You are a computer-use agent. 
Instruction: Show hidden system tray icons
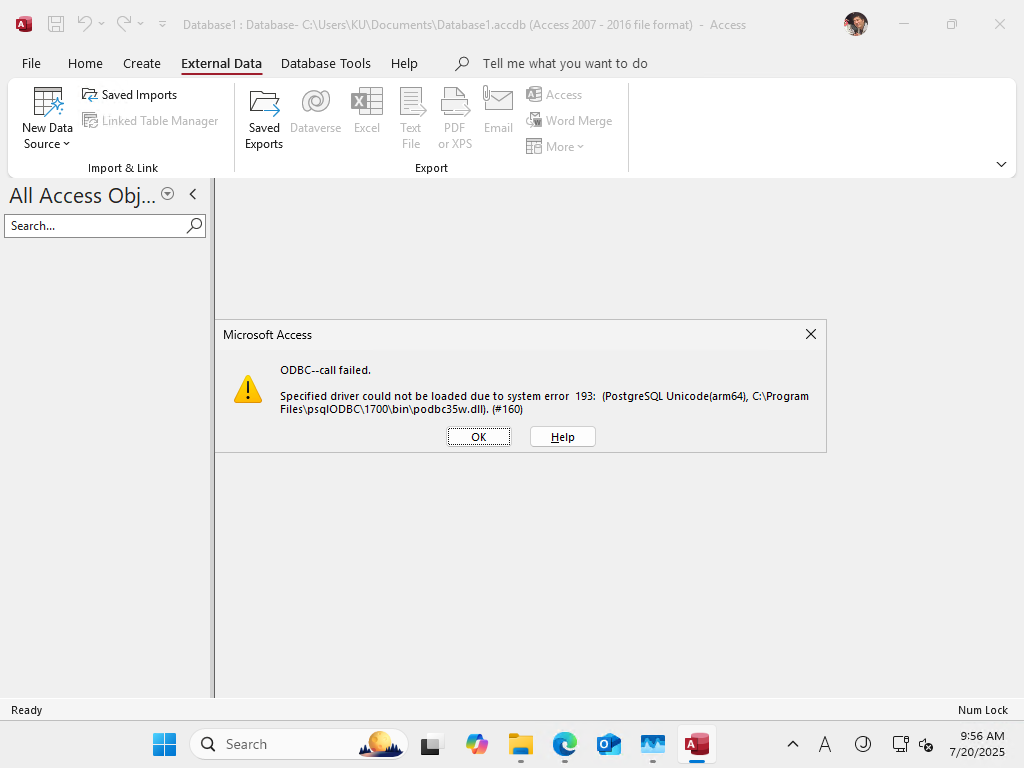tap(793, 744)
